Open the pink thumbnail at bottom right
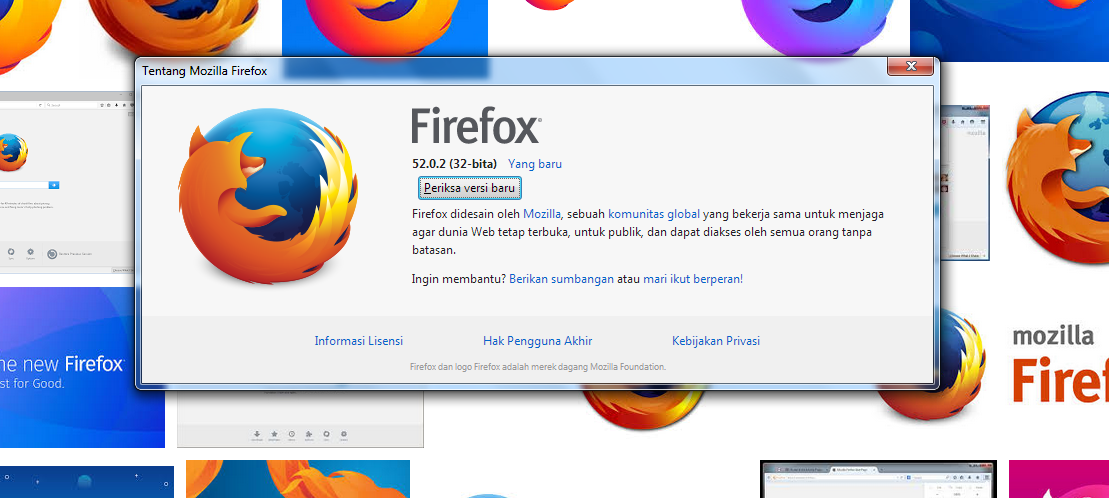Viewport: 1109px width, 498px height. pos(1059,480)
